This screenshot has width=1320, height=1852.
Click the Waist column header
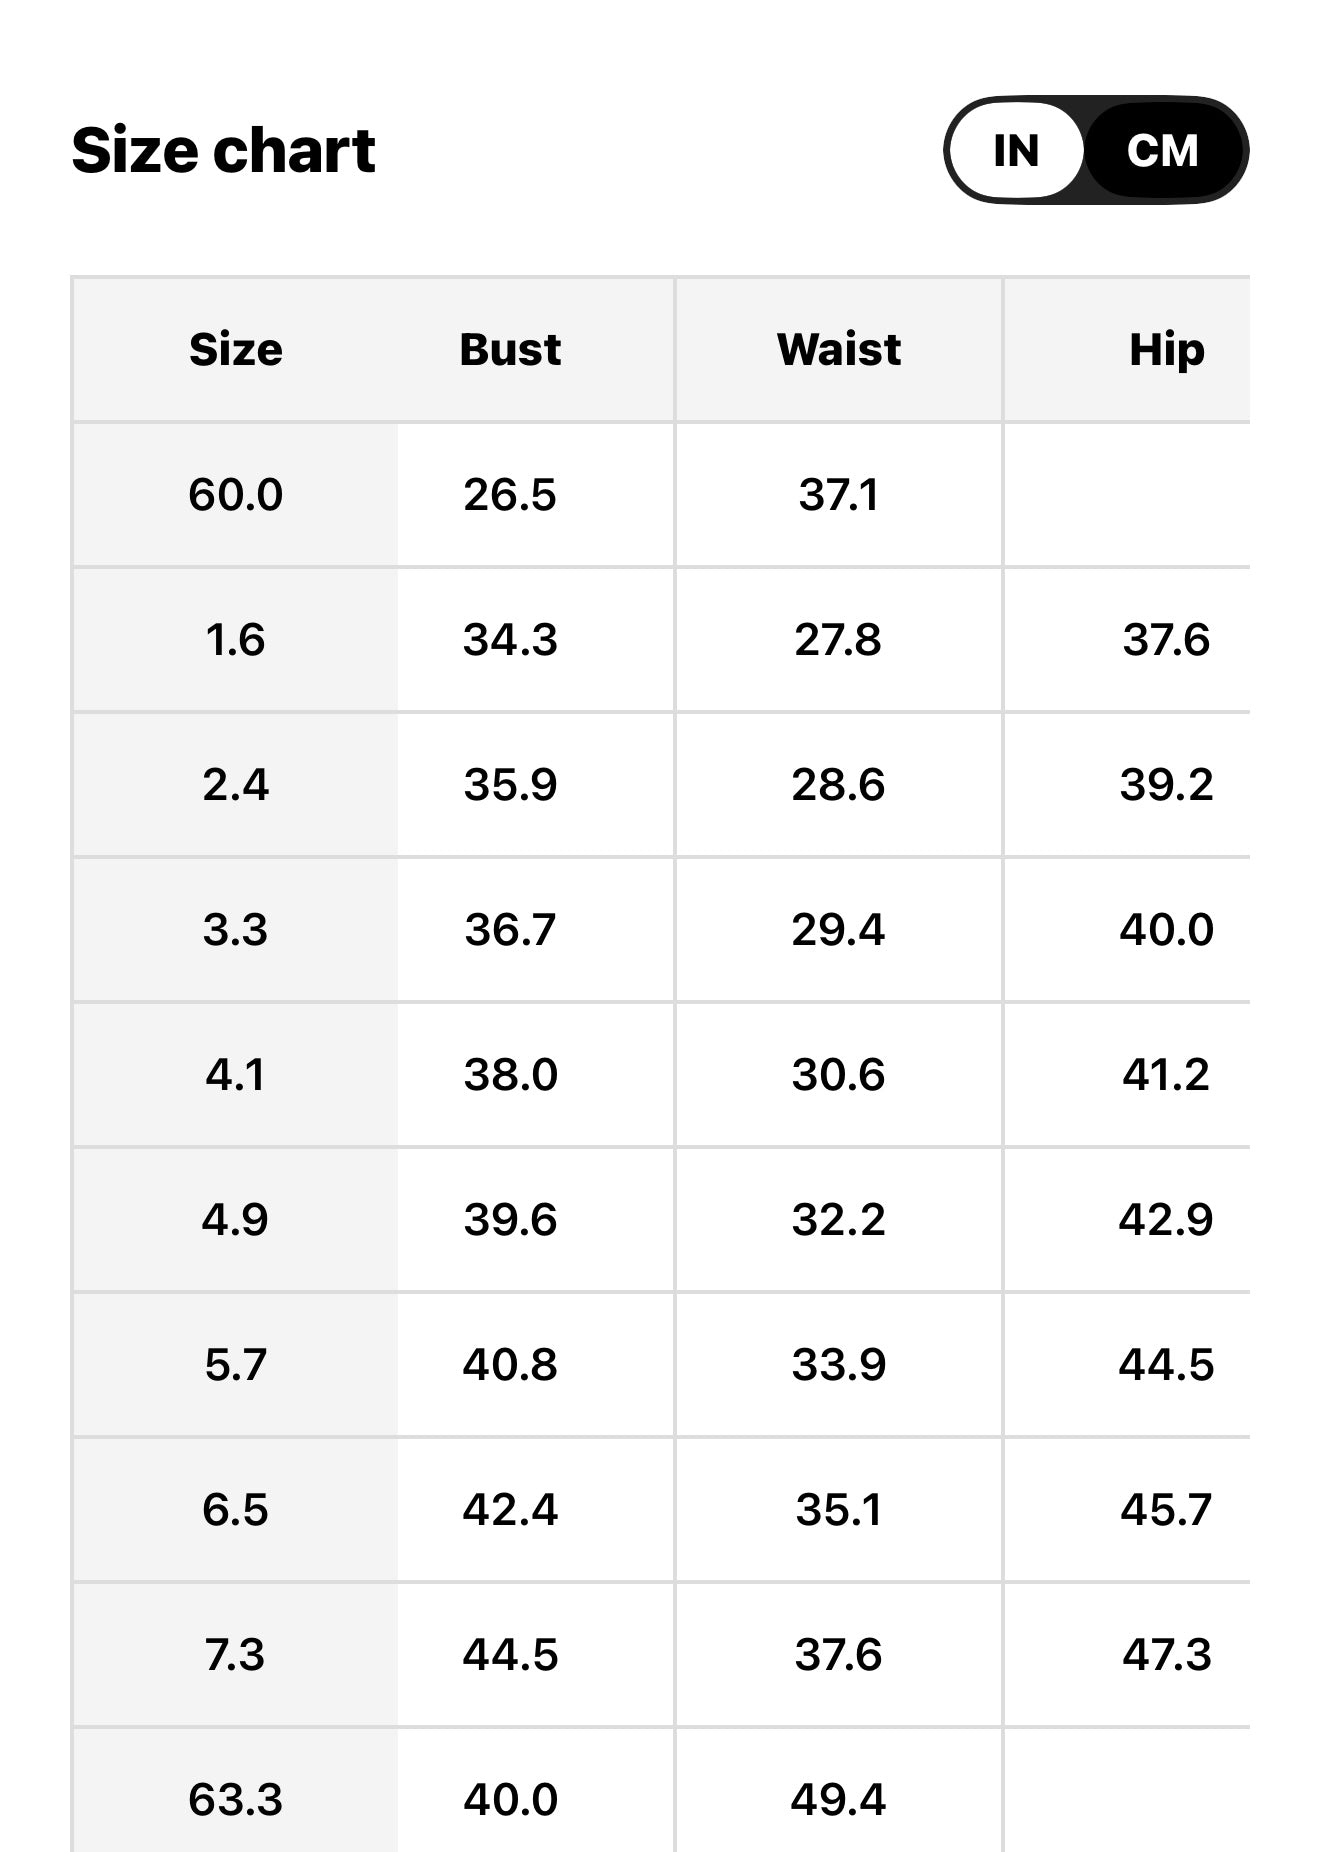click(x=839, y=350)
